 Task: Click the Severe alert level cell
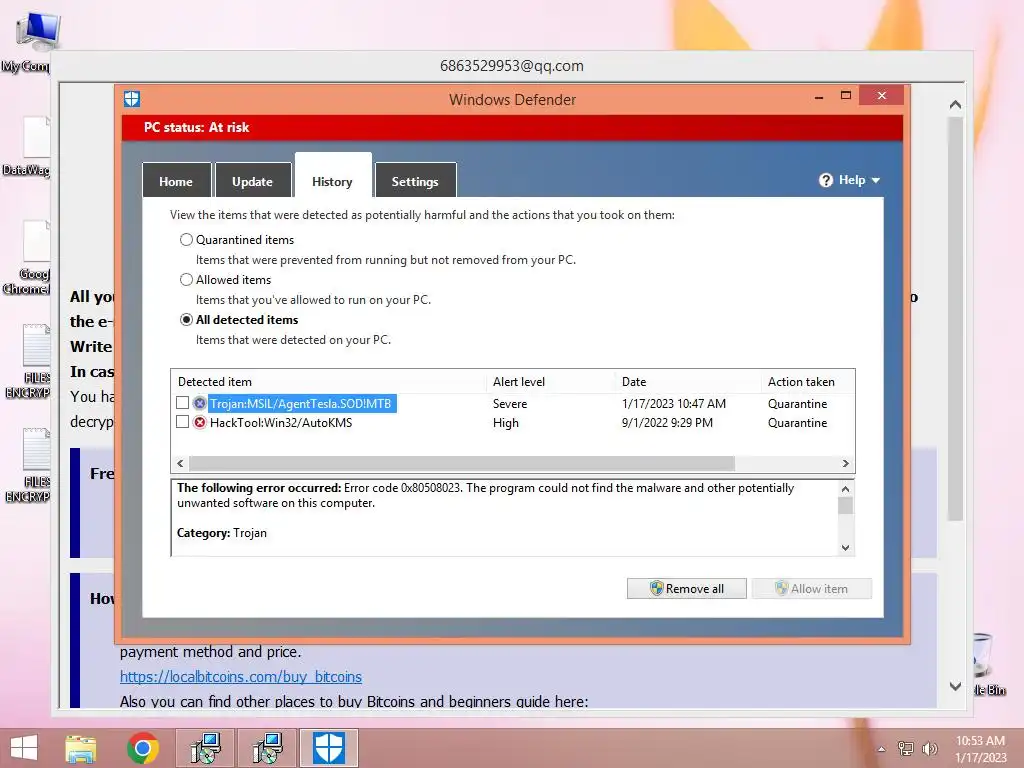coord(510,404)
